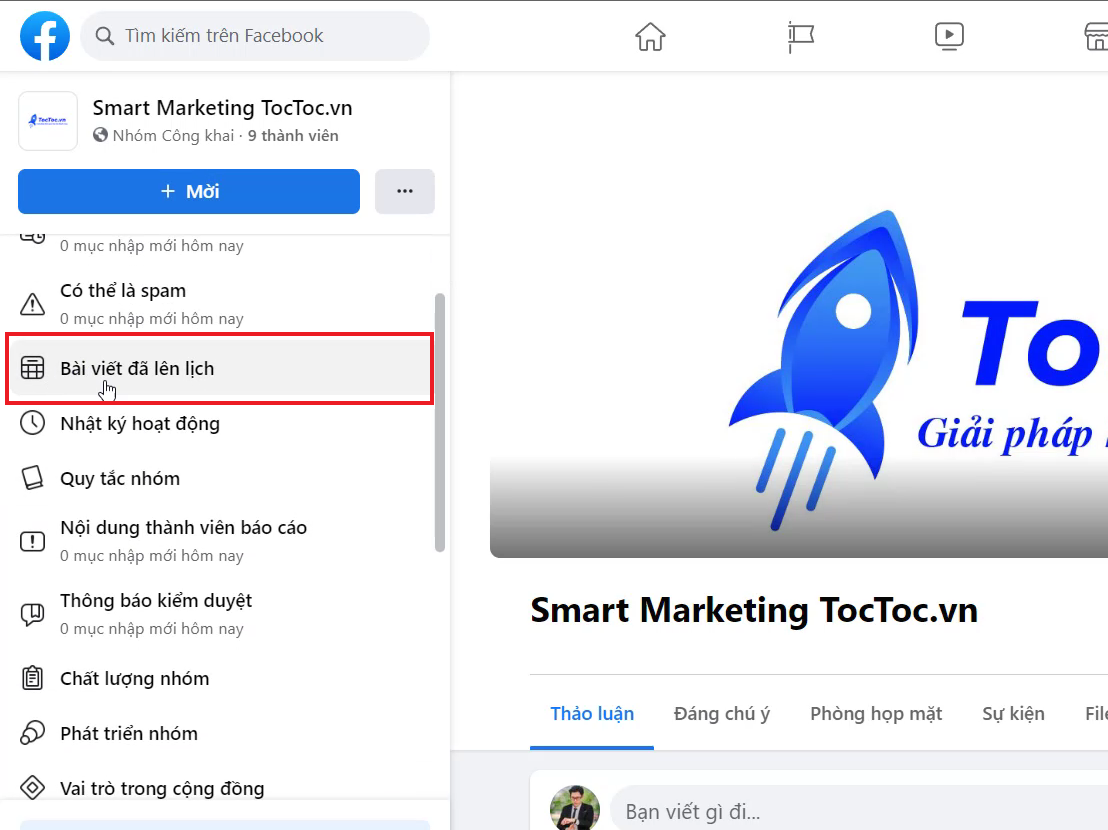Open Nhật ký hoạt động log
This screenshot has height=830, width=1108.
coord(139,424)
